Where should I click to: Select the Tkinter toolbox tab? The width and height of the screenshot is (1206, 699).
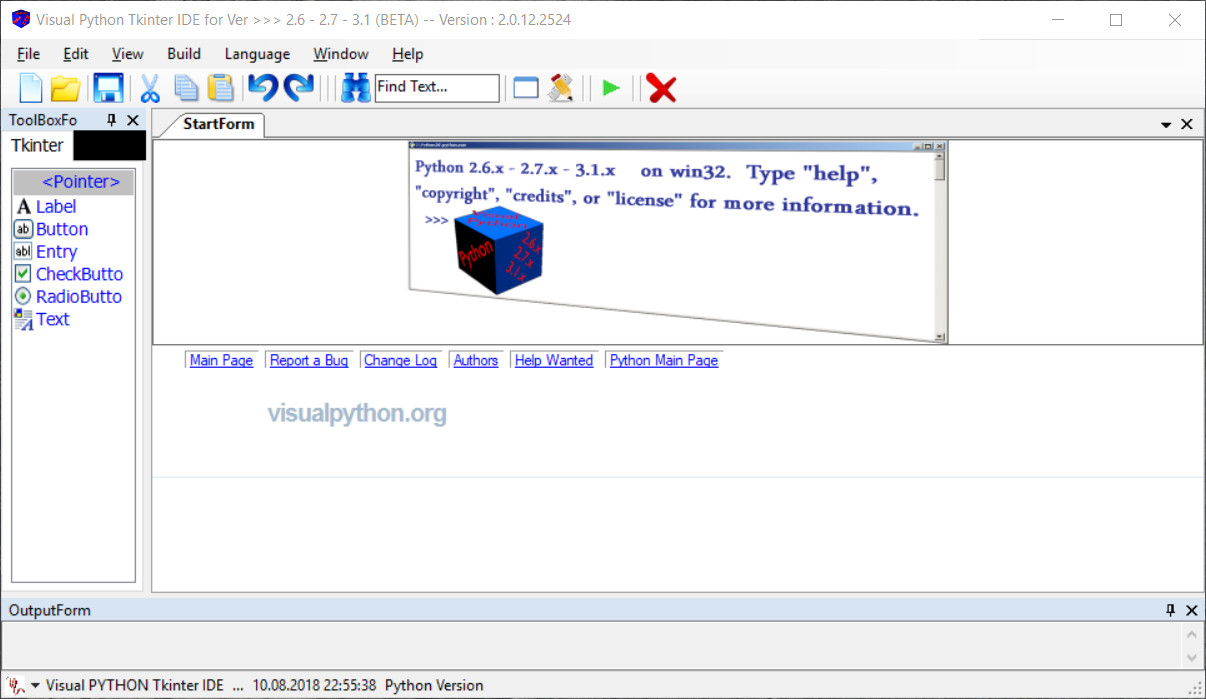(x=37, y=145)
